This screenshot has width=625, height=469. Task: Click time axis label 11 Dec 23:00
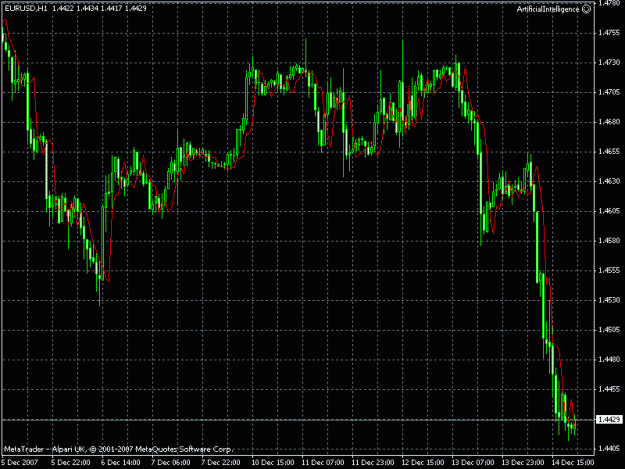(x=373, y=463)
